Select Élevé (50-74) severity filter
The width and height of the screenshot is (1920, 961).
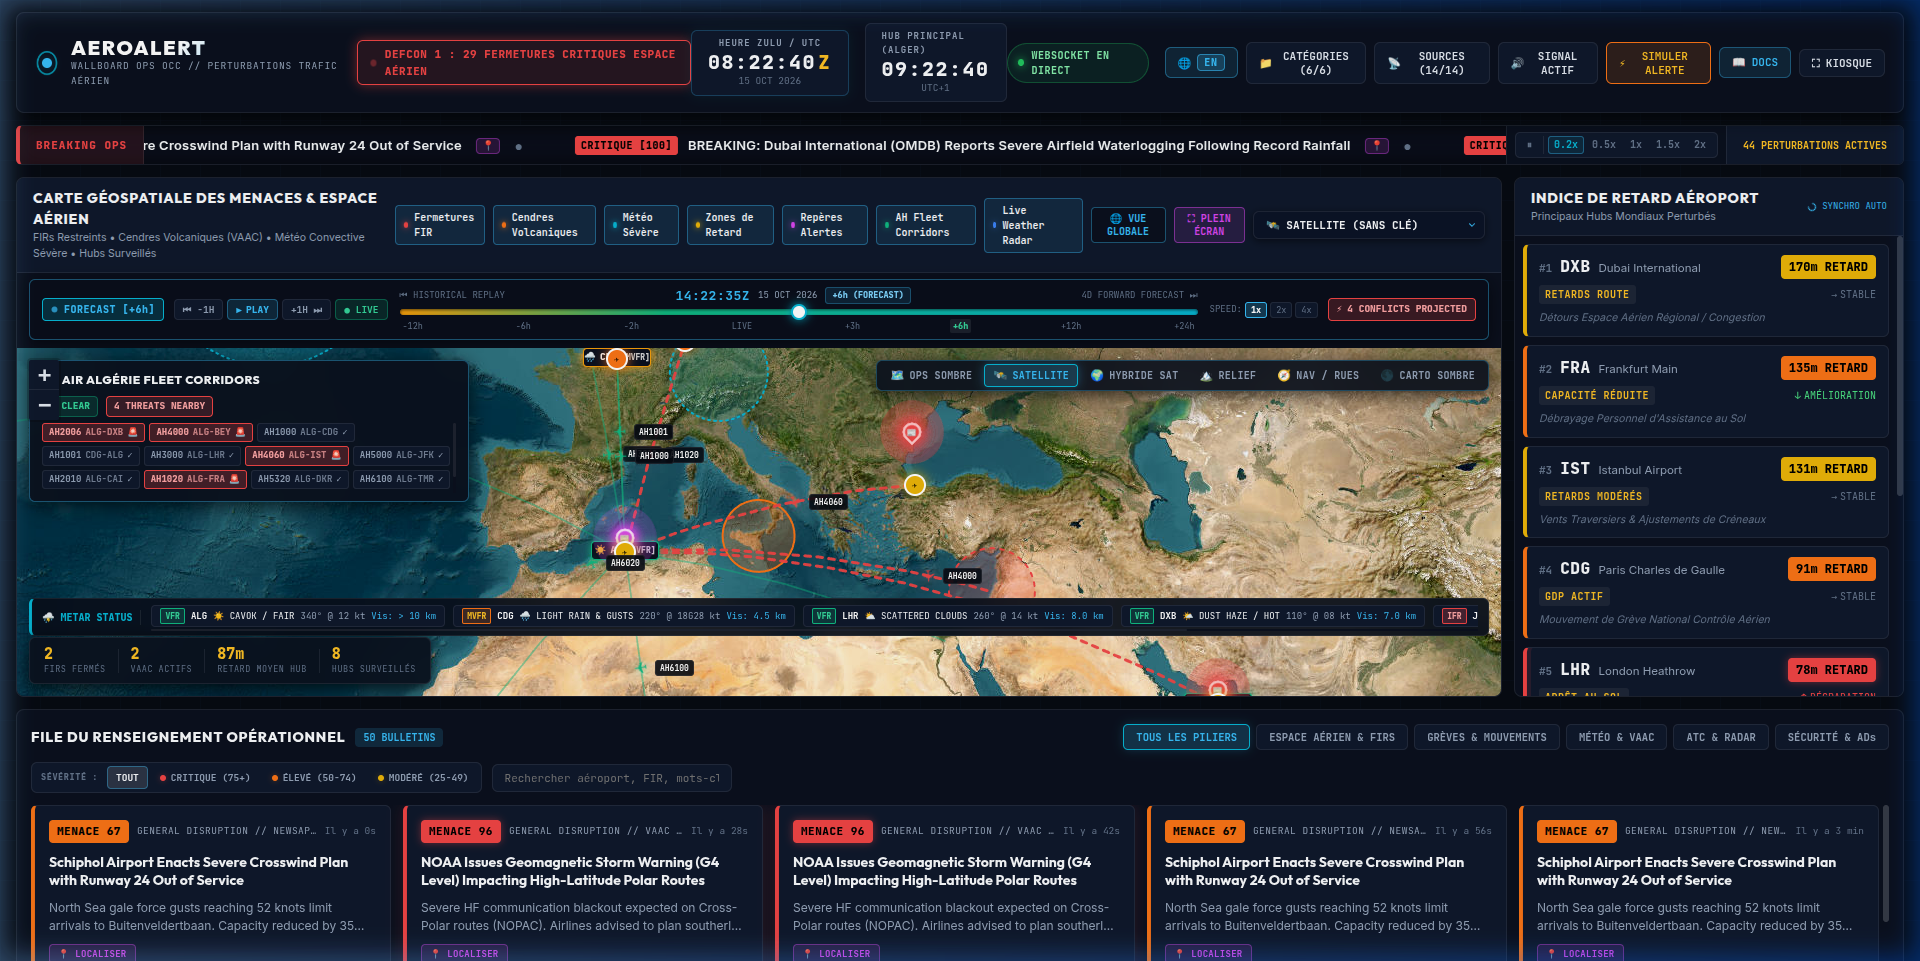[x=314, y=778]
